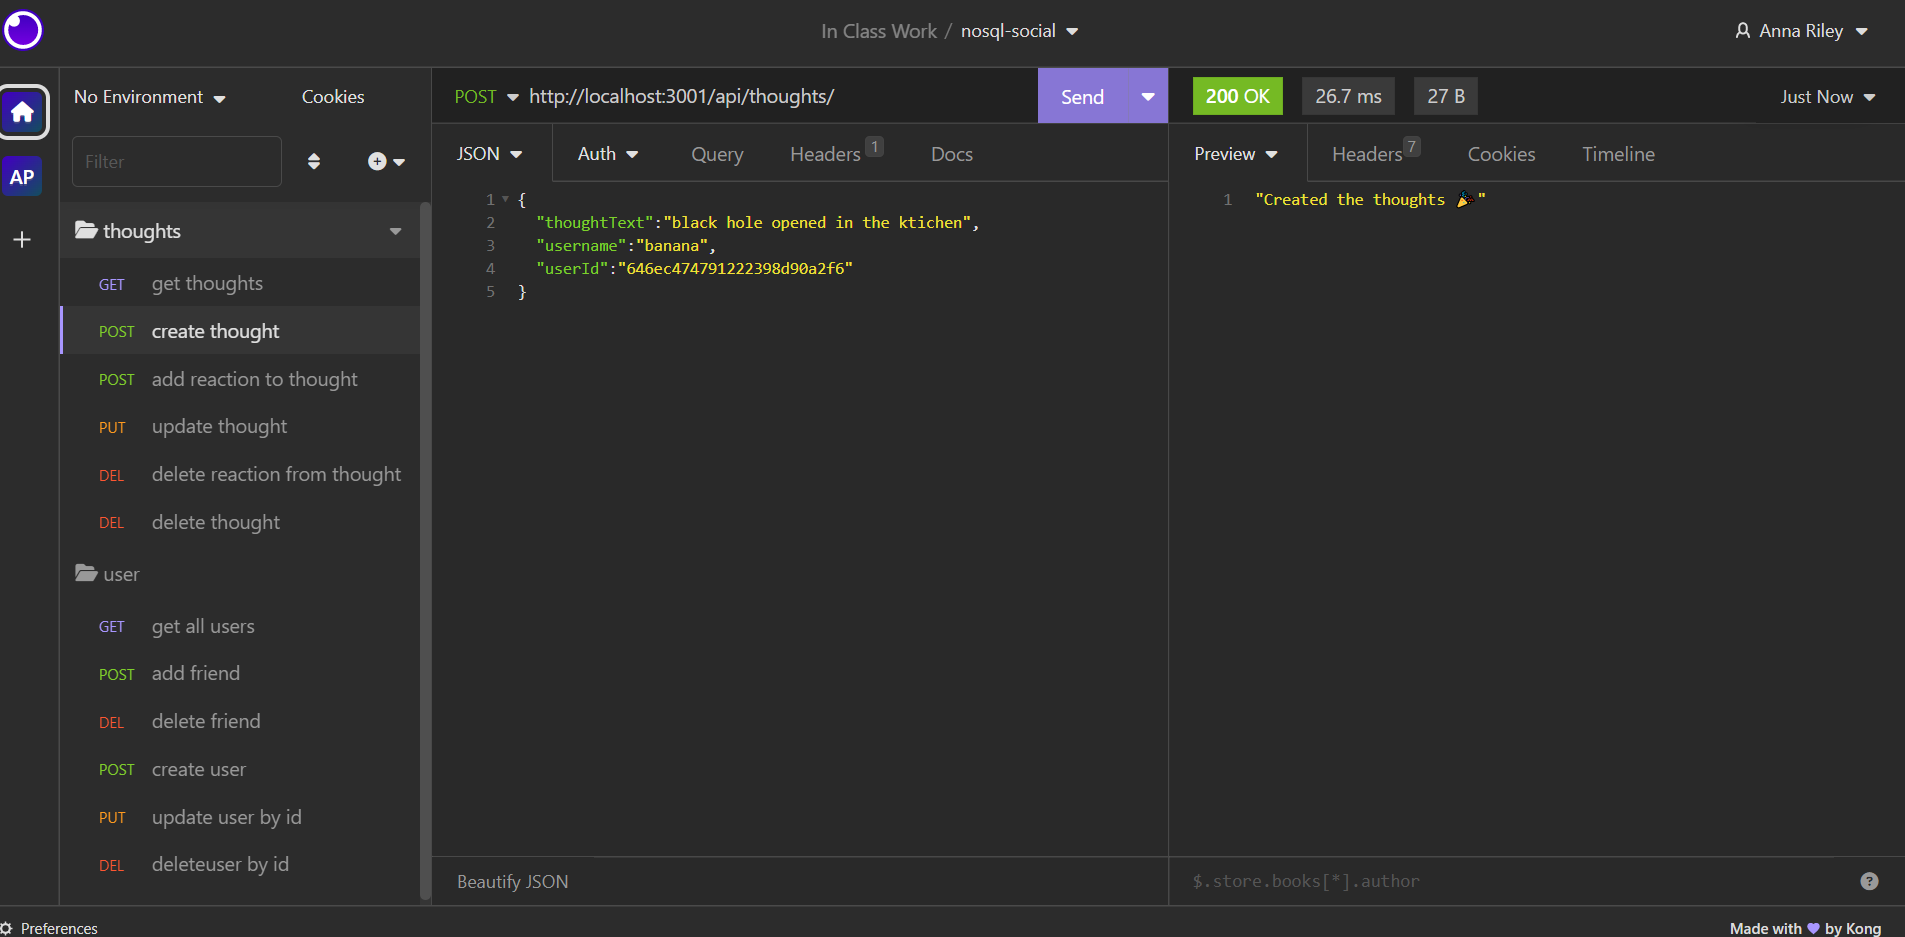
Task: Click the Insomnia home icon in sidebar
Action: 22,112
